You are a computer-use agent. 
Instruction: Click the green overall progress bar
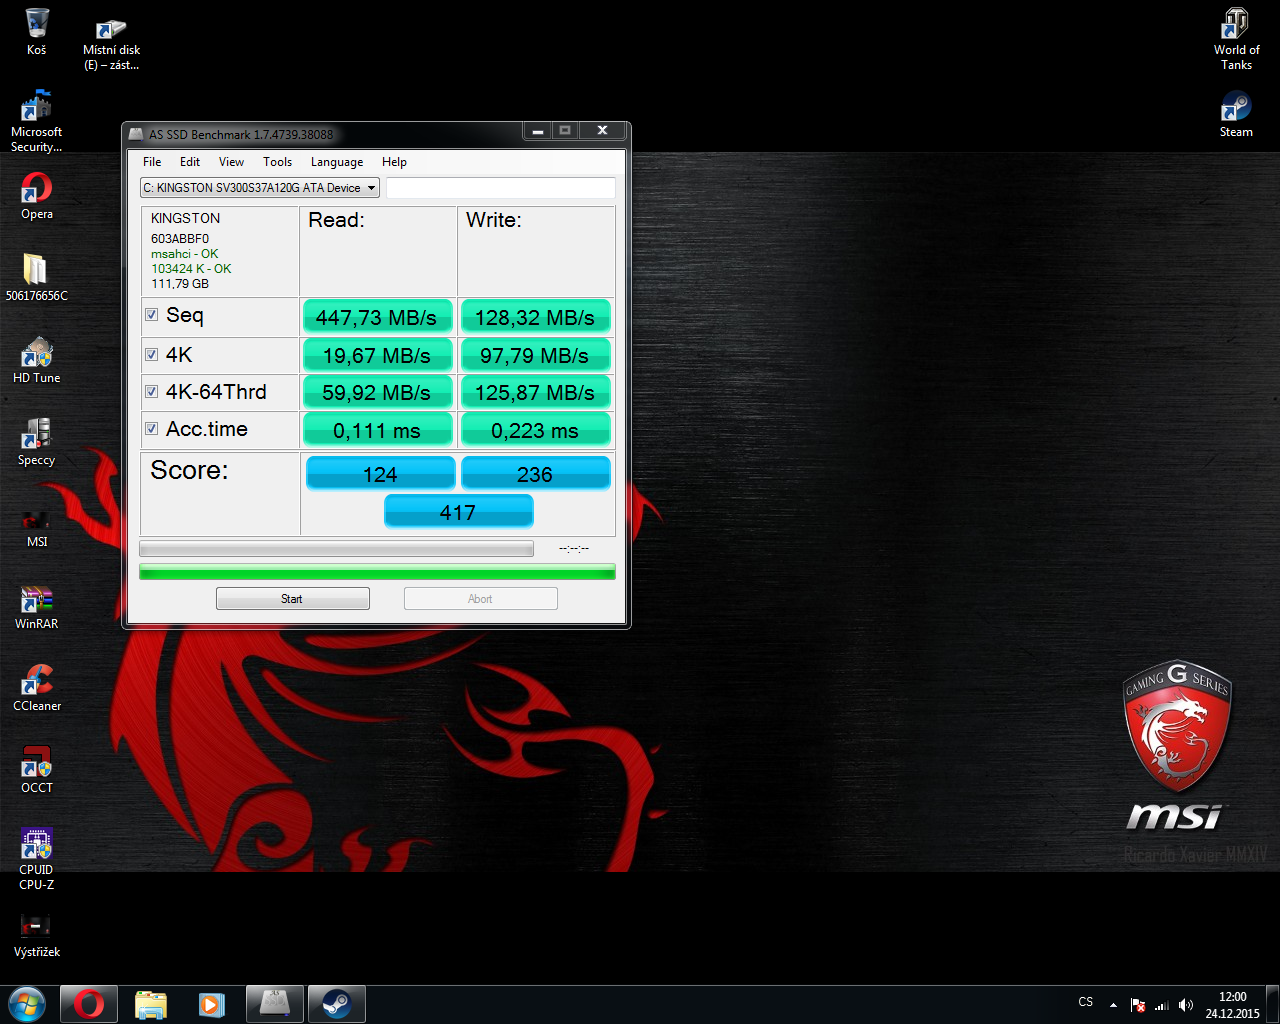377,572
